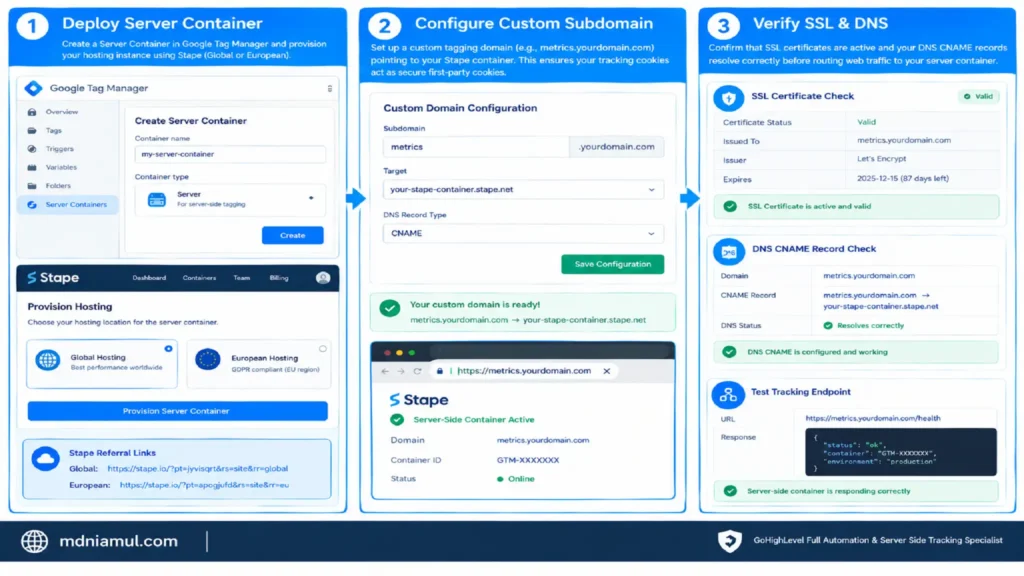1024x576 pixels.
Task: Click the browser back arrow
Action: click(x=385, y=371)
